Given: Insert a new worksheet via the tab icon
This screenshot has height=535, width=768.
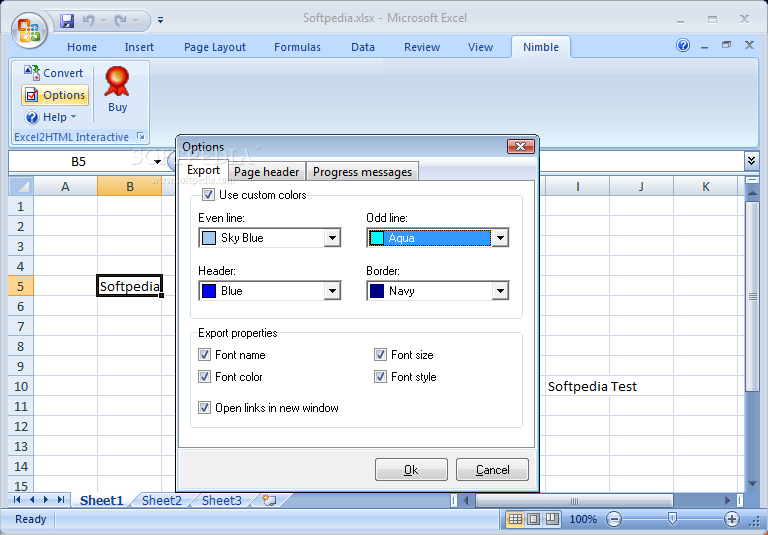Looking at the screenshot, I should [x=269, y=500].
